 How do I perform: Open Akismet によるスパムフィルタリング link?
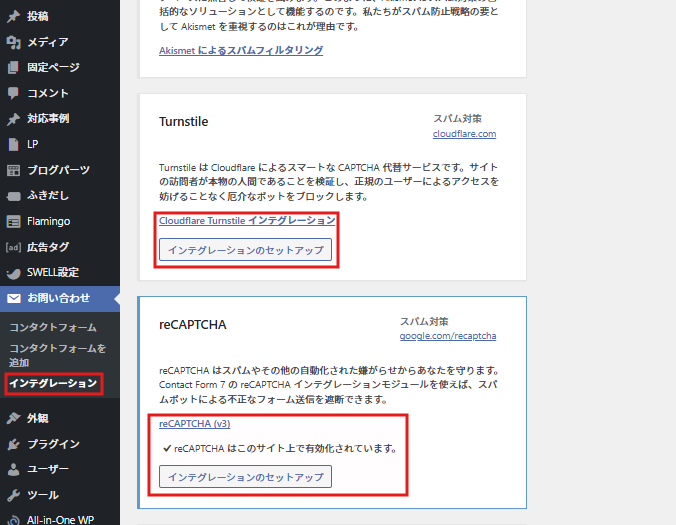(x=240, y=50)
